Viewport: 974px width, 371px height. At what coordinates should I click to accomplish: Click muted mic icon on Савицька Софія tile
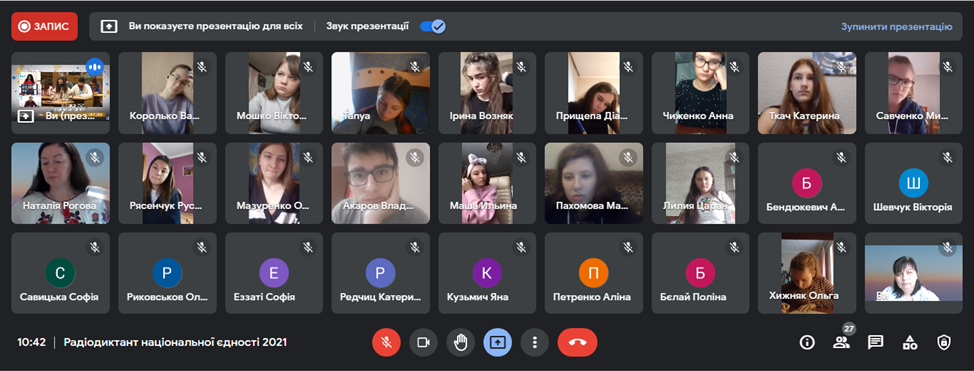pos(94,248)
